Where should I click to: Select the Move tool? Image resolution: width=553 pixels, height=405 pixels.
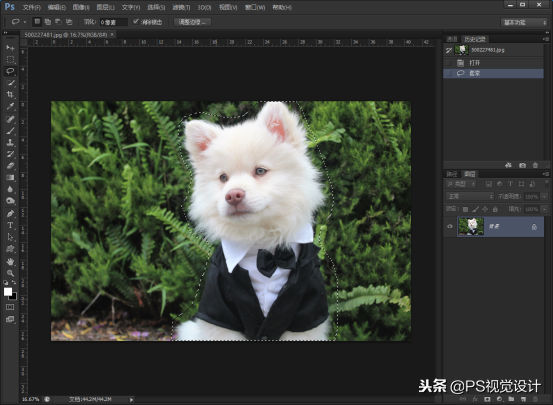(10, 48)
